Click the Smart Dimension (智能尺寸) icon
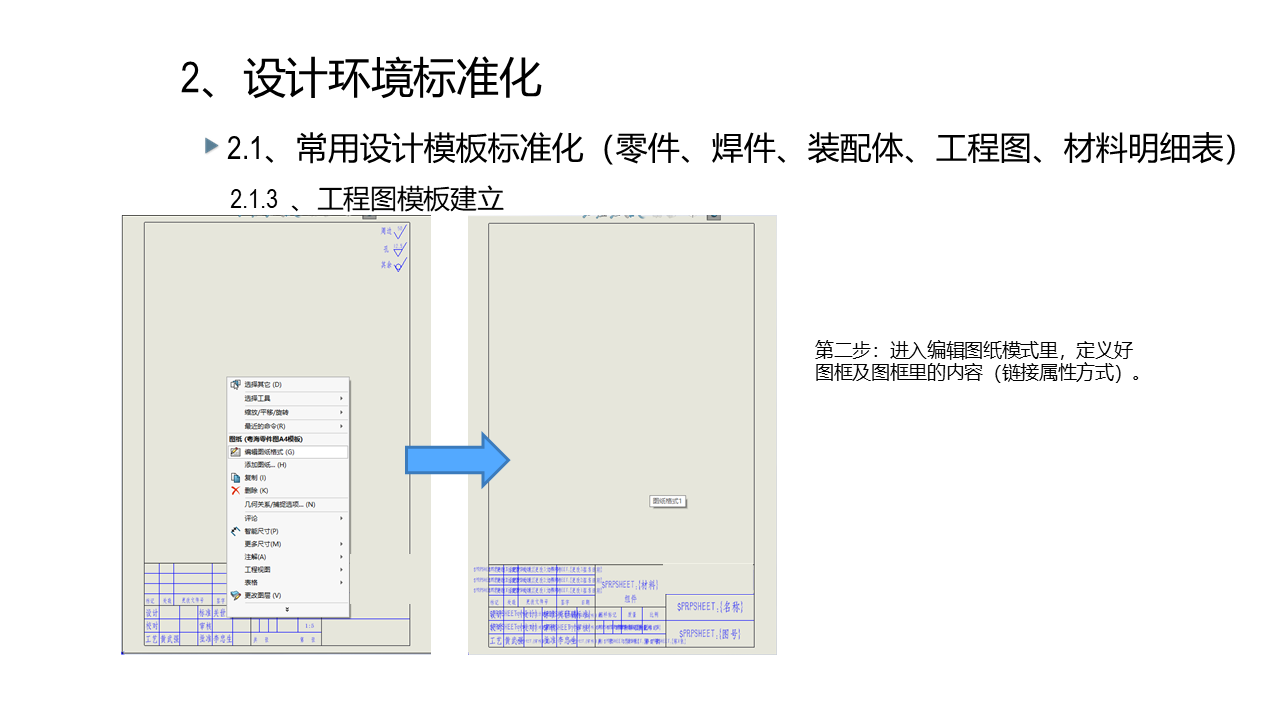The height and width of the screenshot is (720, 1280). pyautogui.click(x=236, y=531)
